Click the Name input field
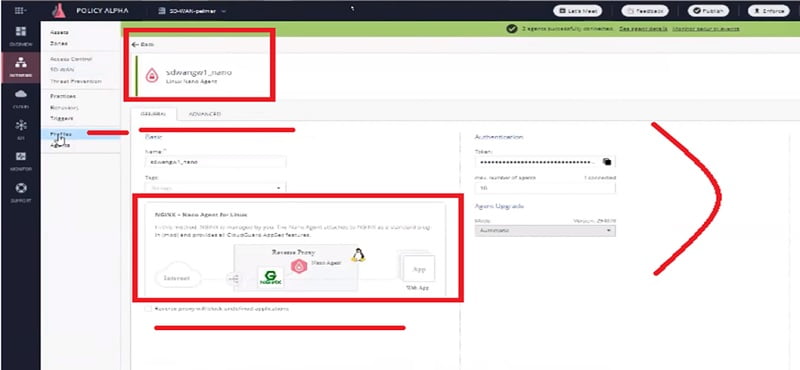The height and width of the screenshot is (370, 800). 215,162
